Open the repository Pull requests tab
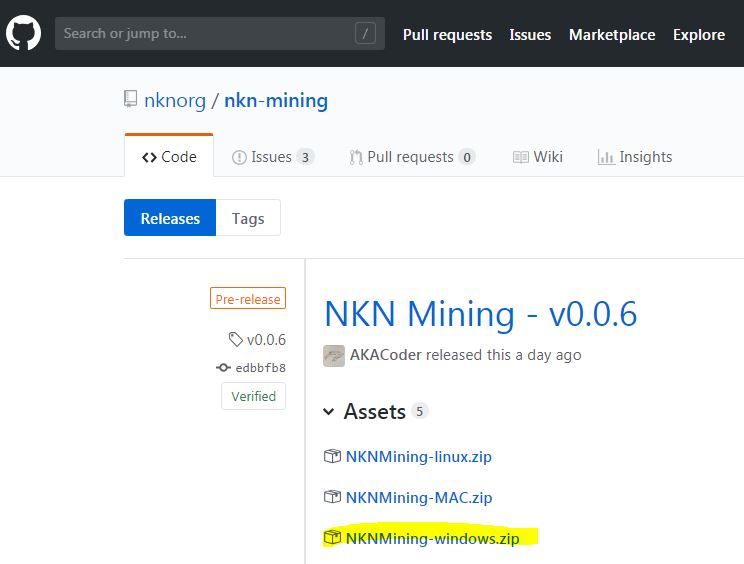Viewport: 744px width, 564px height. click(411, 157)
